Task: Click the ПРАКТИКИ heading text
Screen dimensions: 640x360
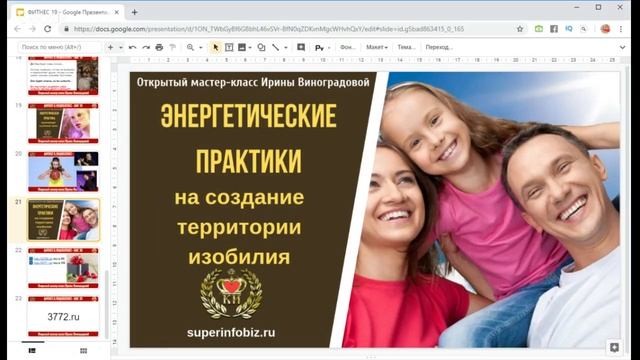Action: pyautogui.click(x=249, y=161)
